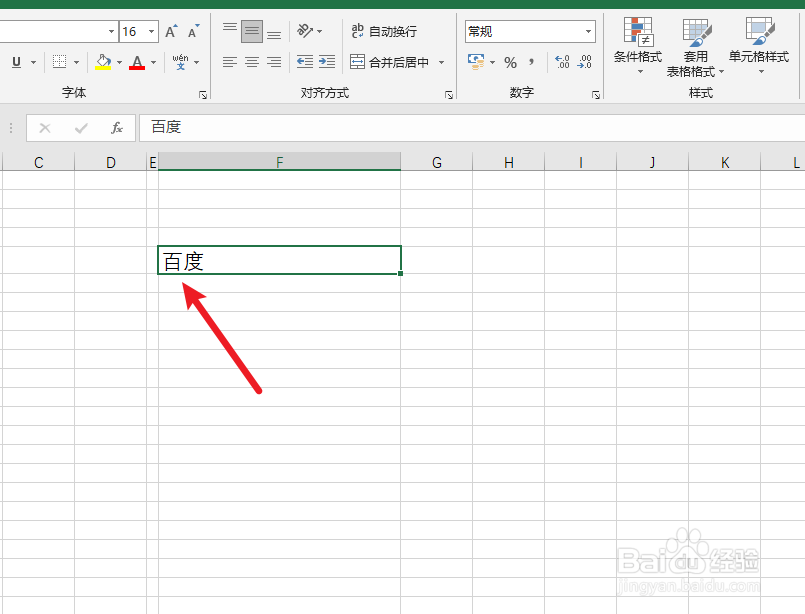Select column G header
The image size is (805, 614).
[x=437, y=162]
